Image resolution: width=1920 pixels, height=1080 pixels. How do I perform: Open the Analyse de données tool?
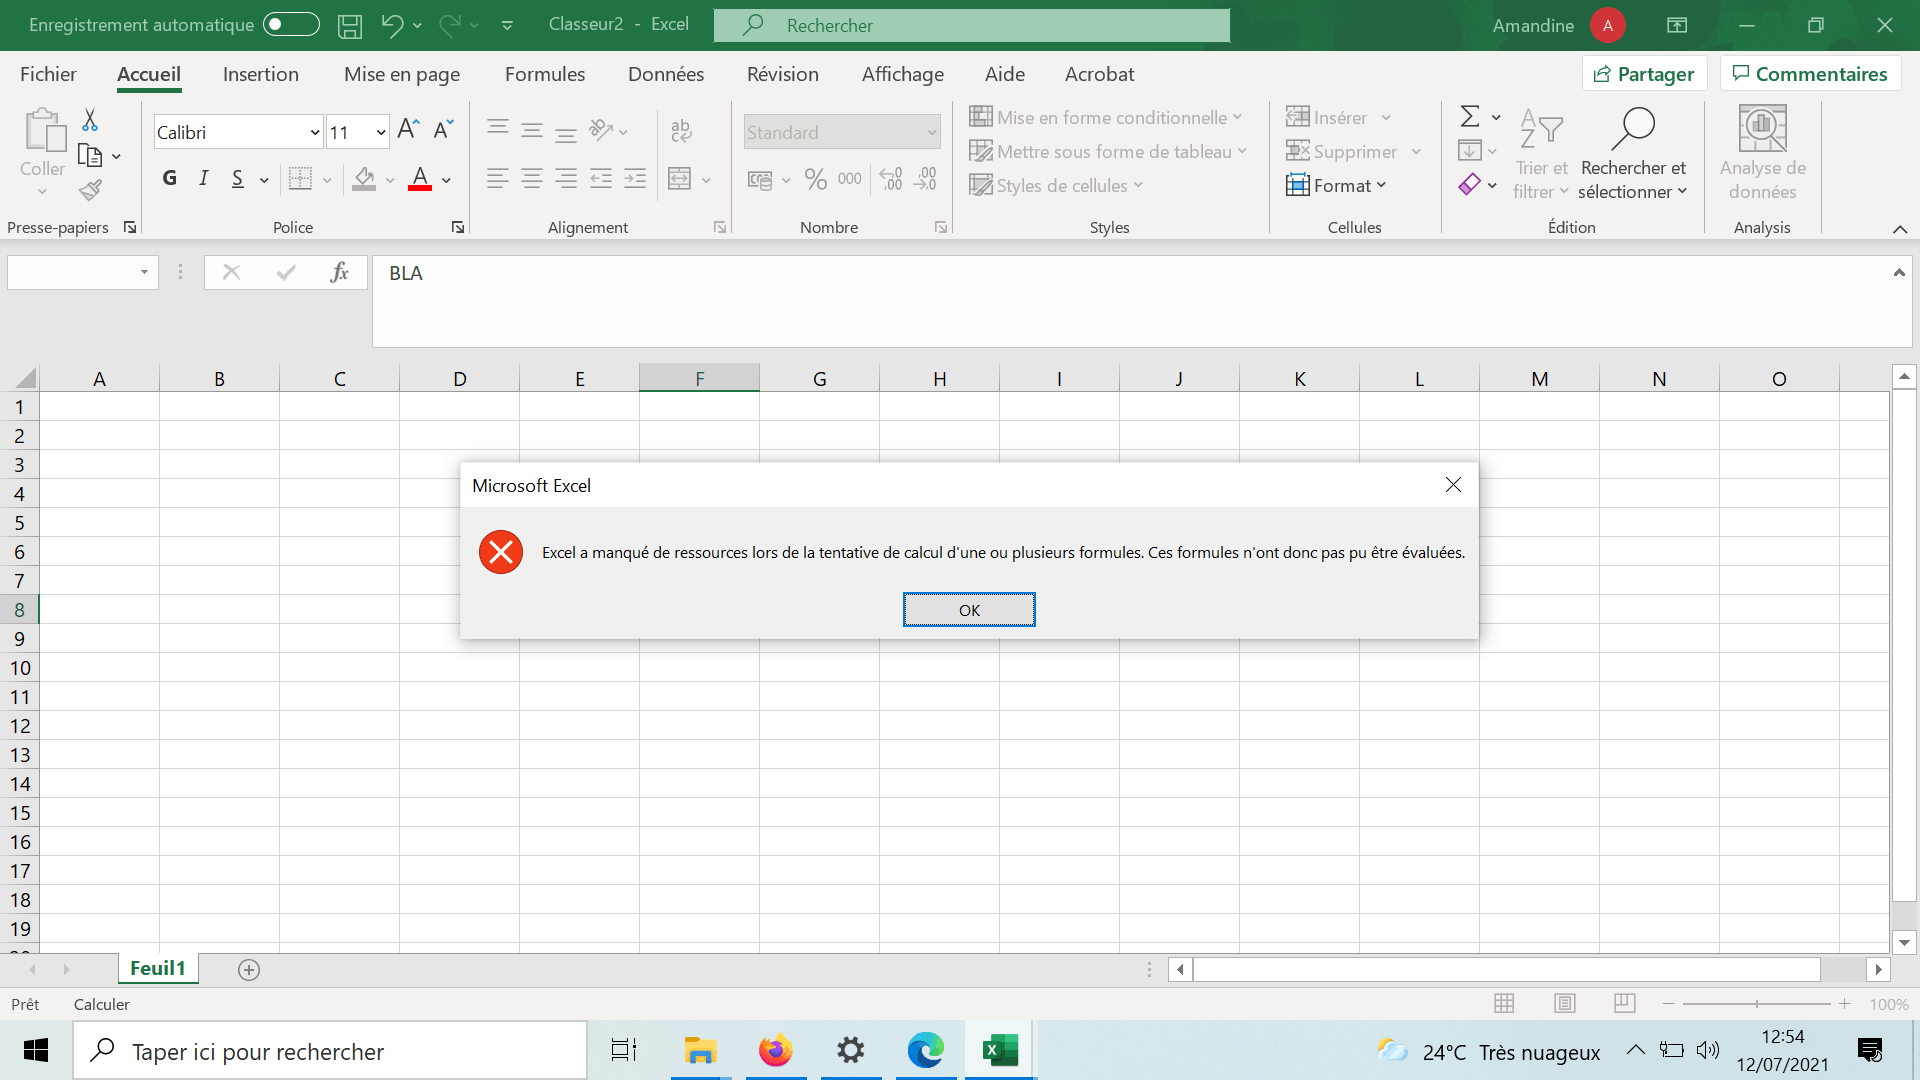coord(1763,150)
